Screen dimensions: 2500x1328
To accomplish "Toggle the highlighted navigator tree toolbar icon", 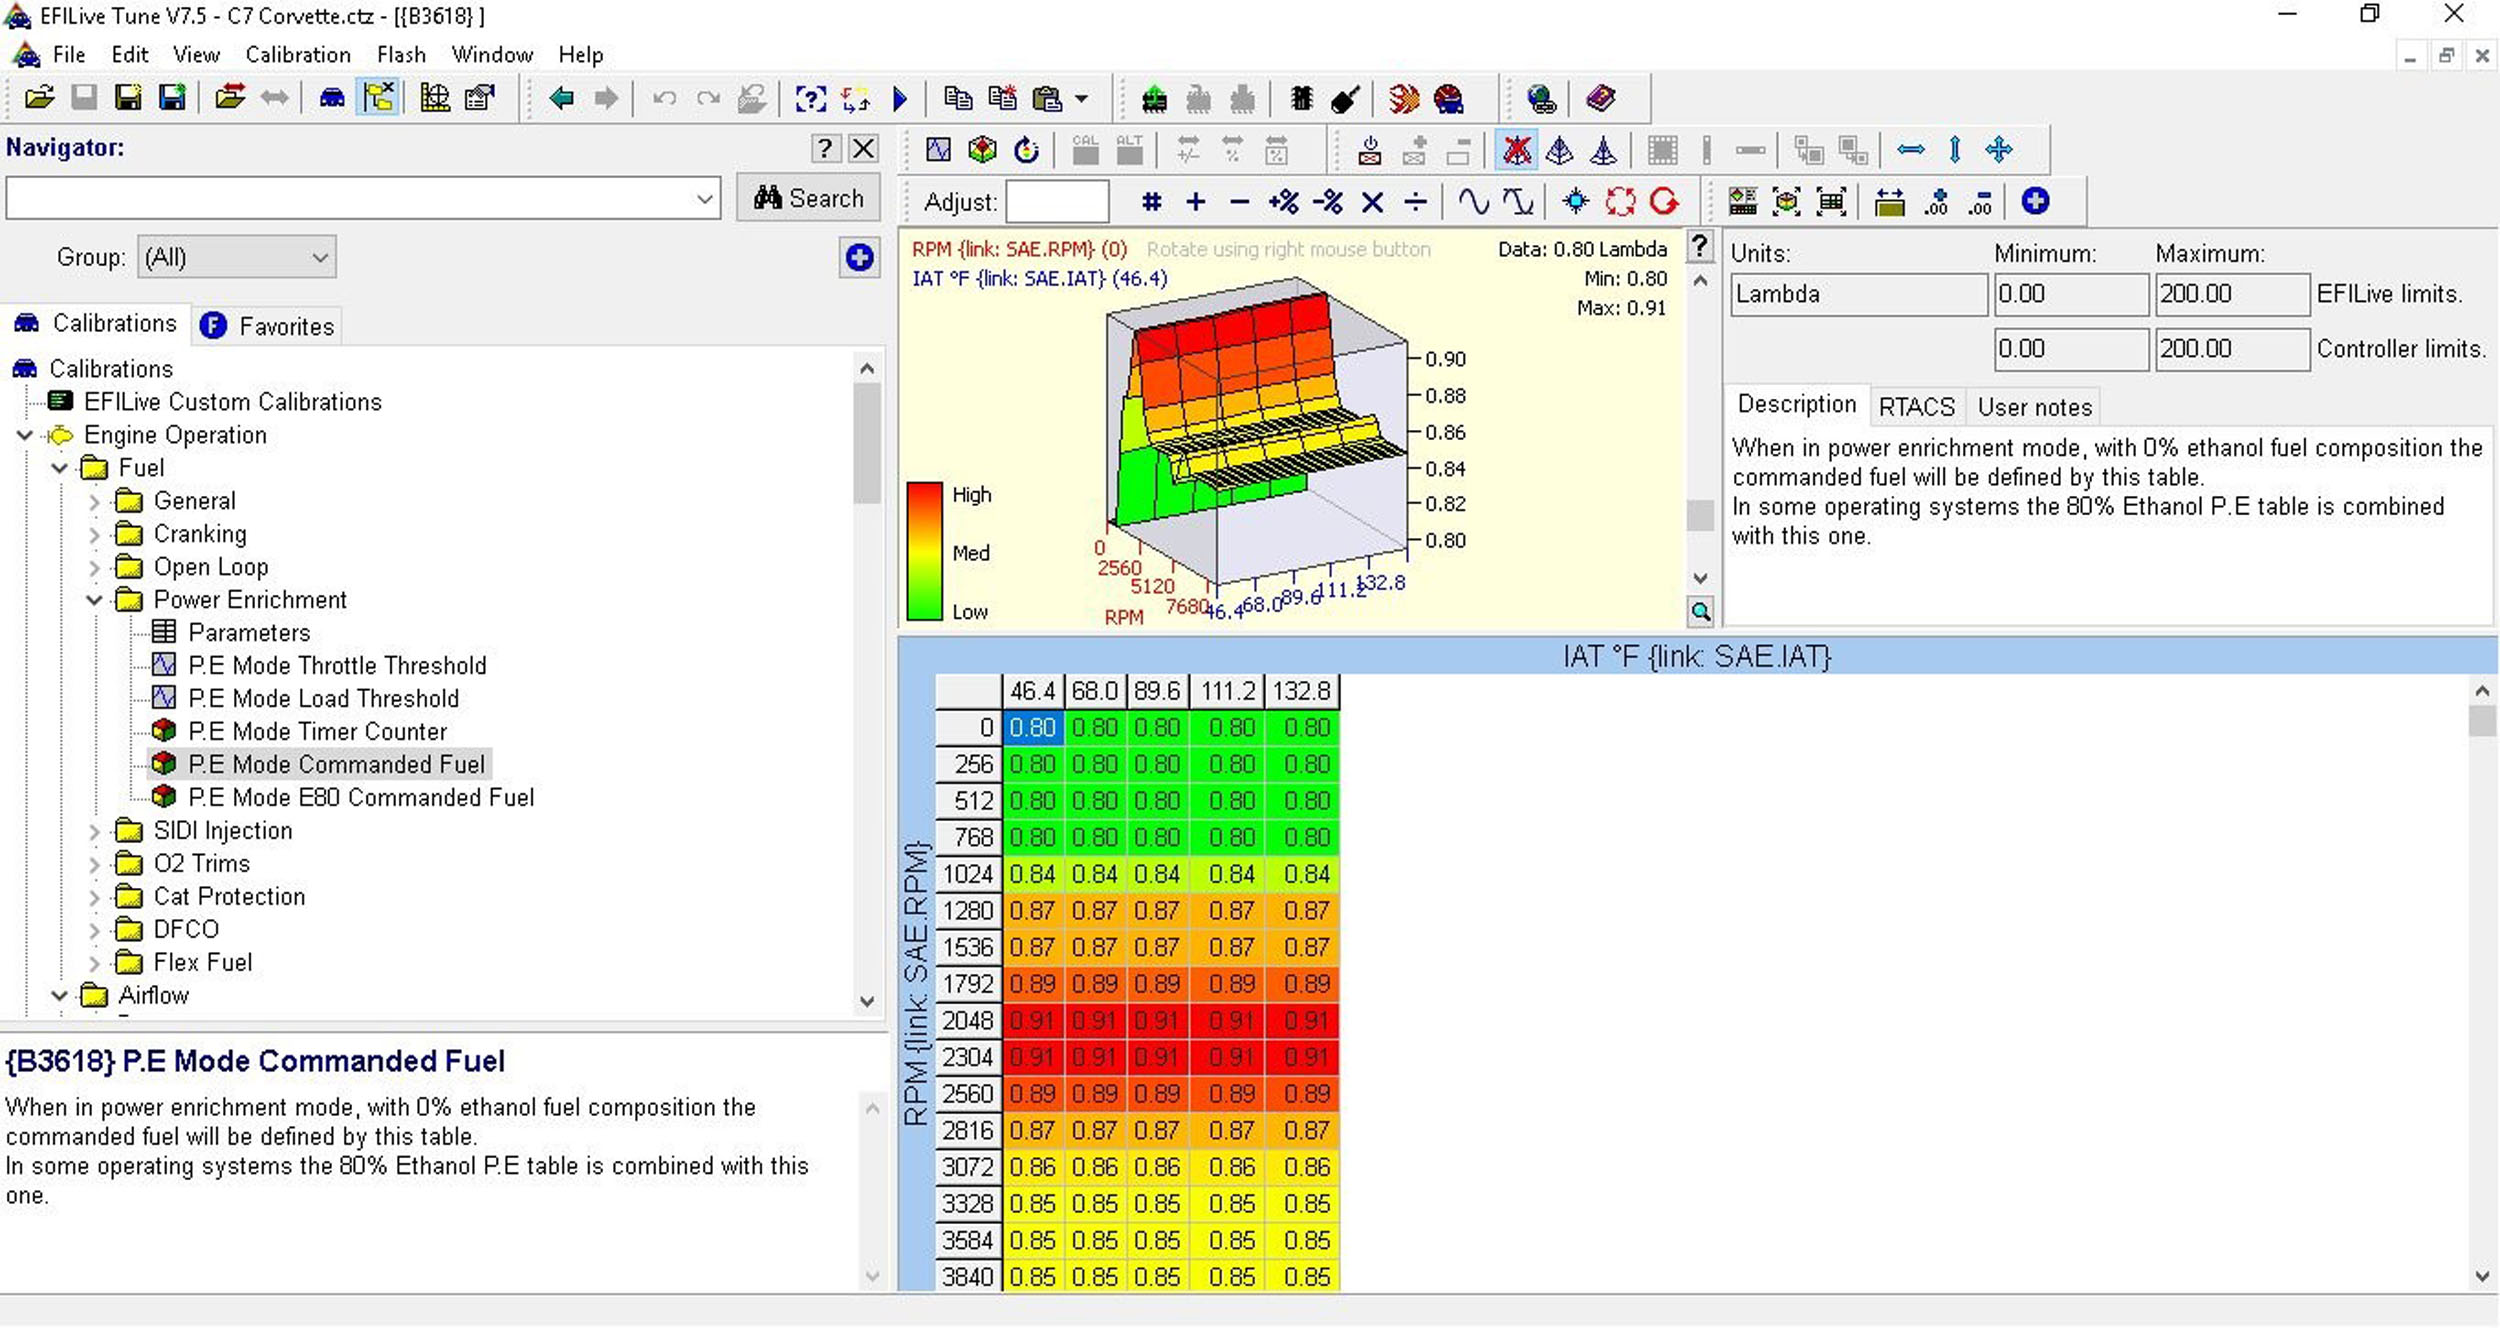I will click(x=379, y=98).
